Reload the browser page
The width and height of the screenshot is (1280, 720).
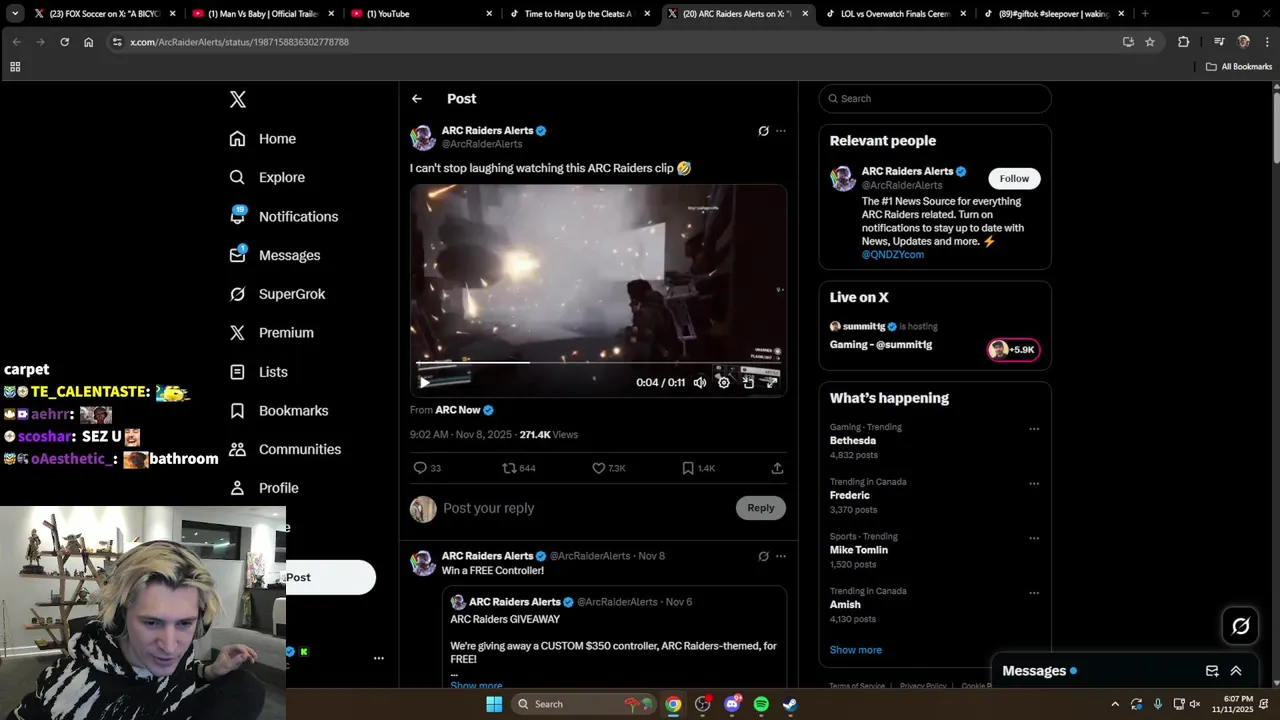64,42
